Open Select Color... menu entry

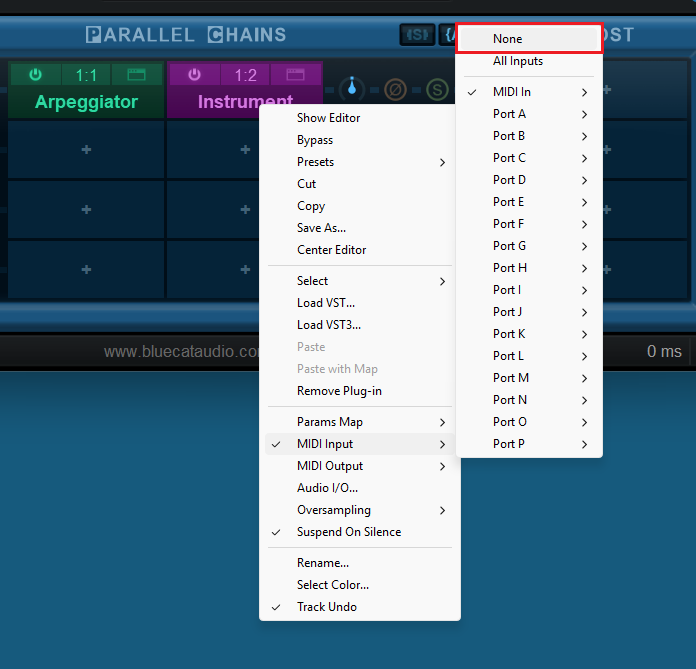tap(360, 585)
